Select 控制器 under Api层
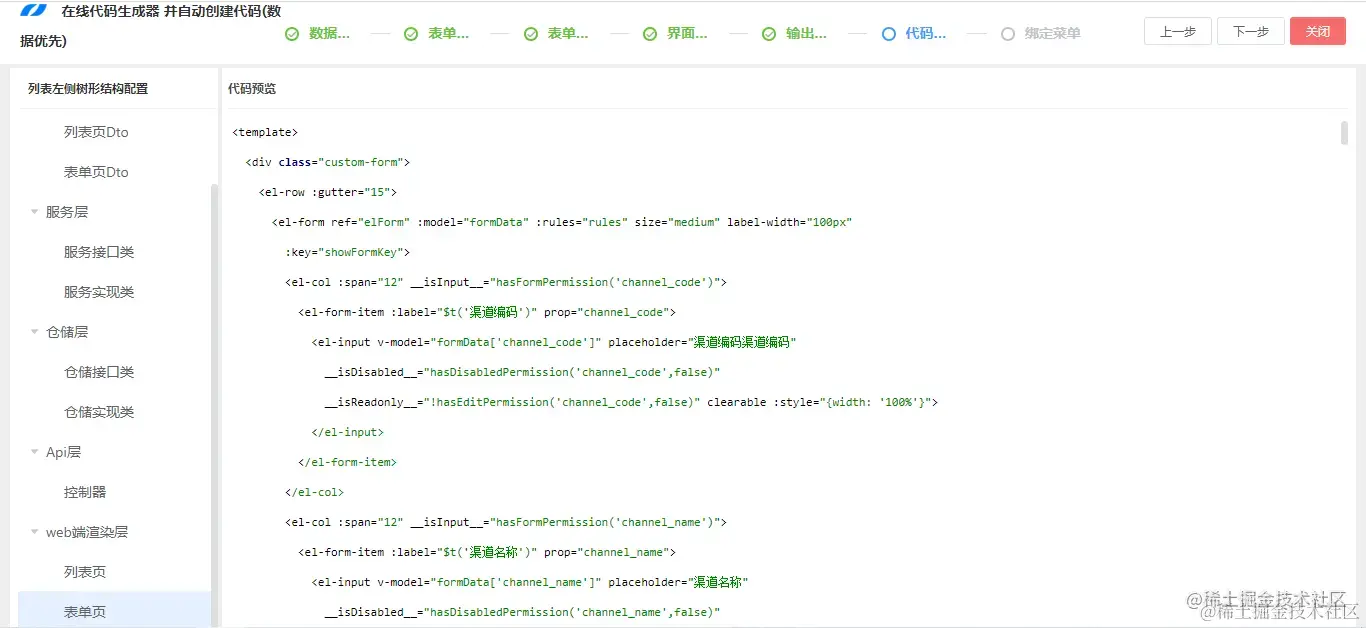This screenshot has height=628, width=1366. (84, 491)
